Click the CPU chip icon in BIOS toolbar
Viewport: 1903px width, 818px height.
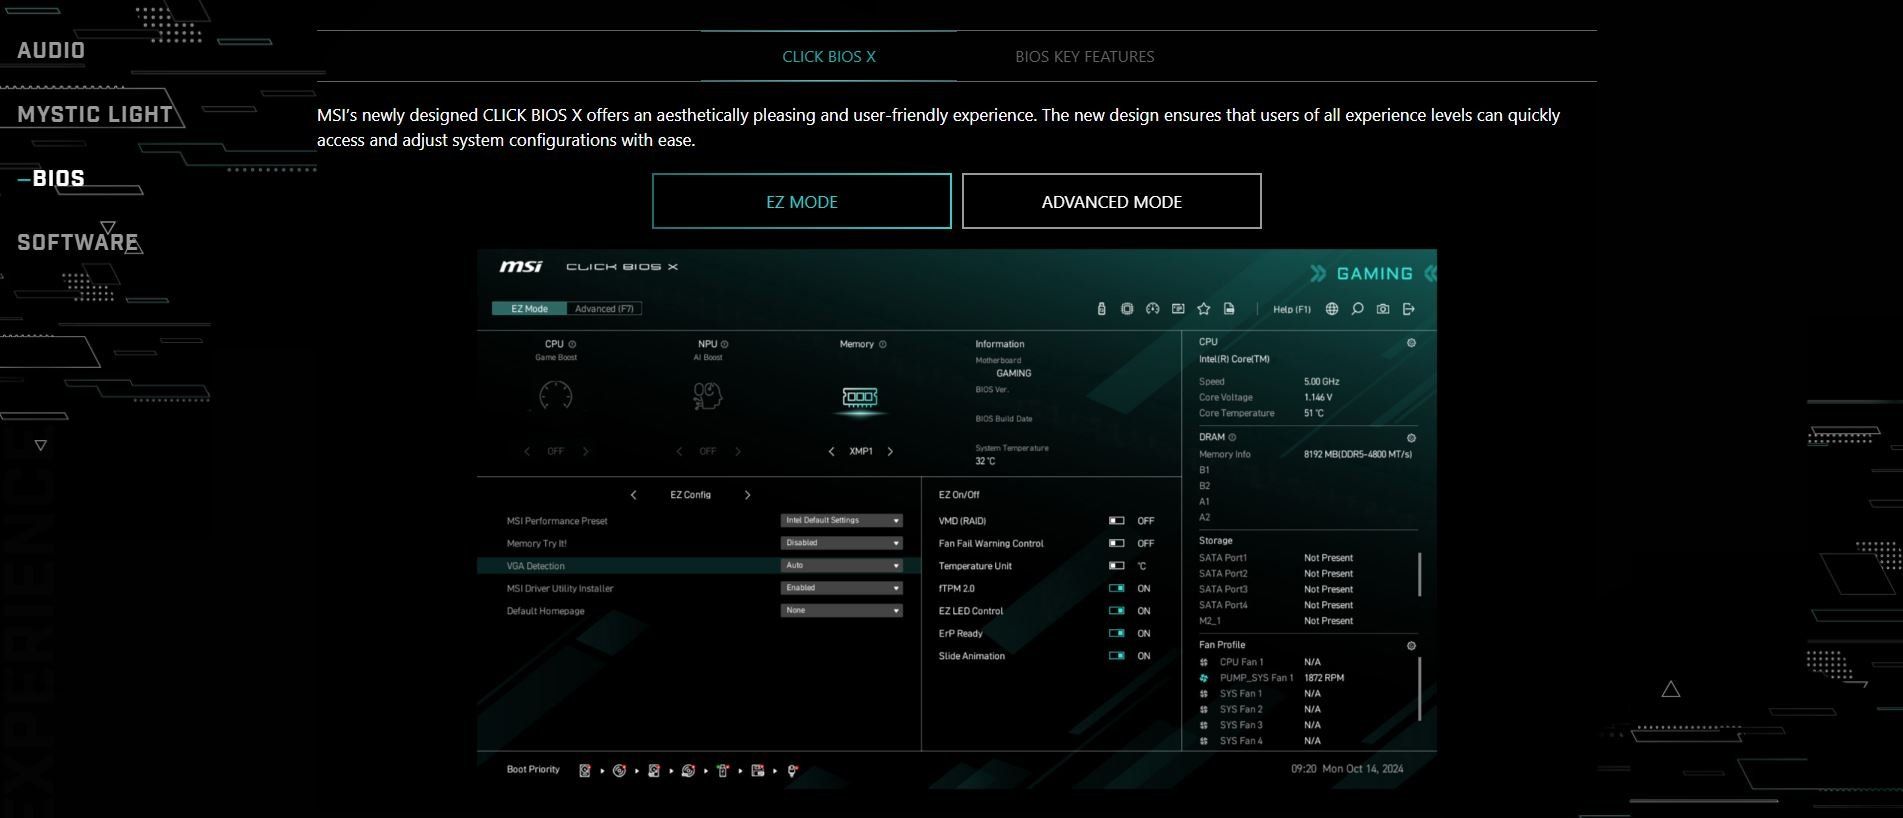(x=1127, y=309)
